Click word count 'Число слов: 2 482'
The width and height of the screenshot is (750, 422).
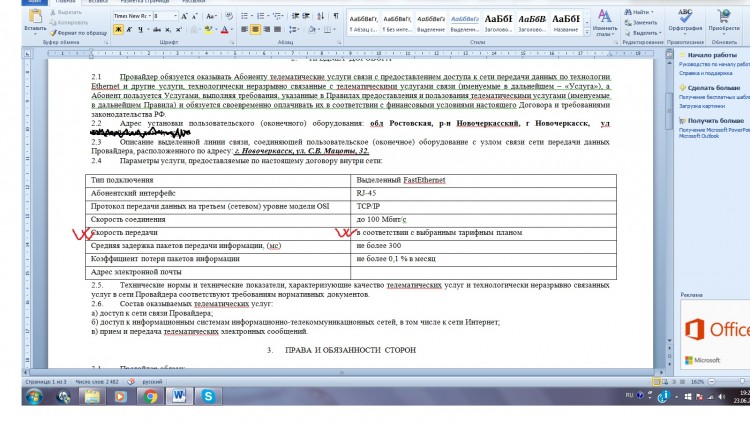[x=97, y=382]
